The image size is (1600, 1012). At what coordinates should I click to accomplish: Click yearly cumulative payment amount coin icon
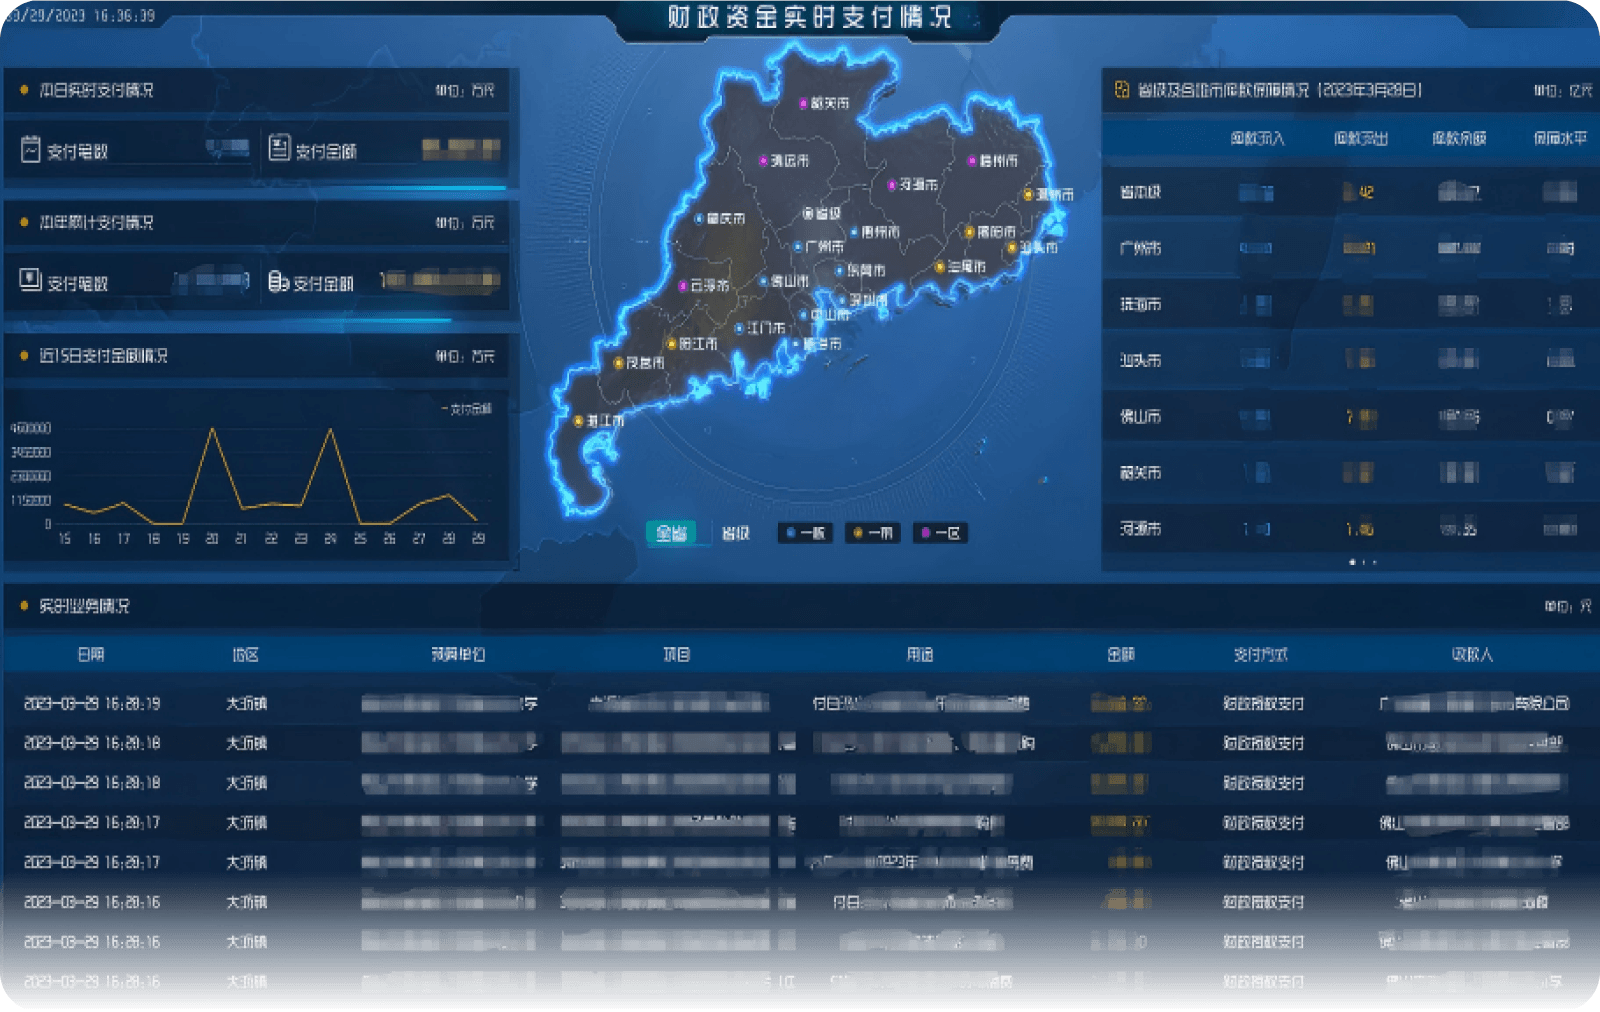pyautogui.click(x=278, y=282)
